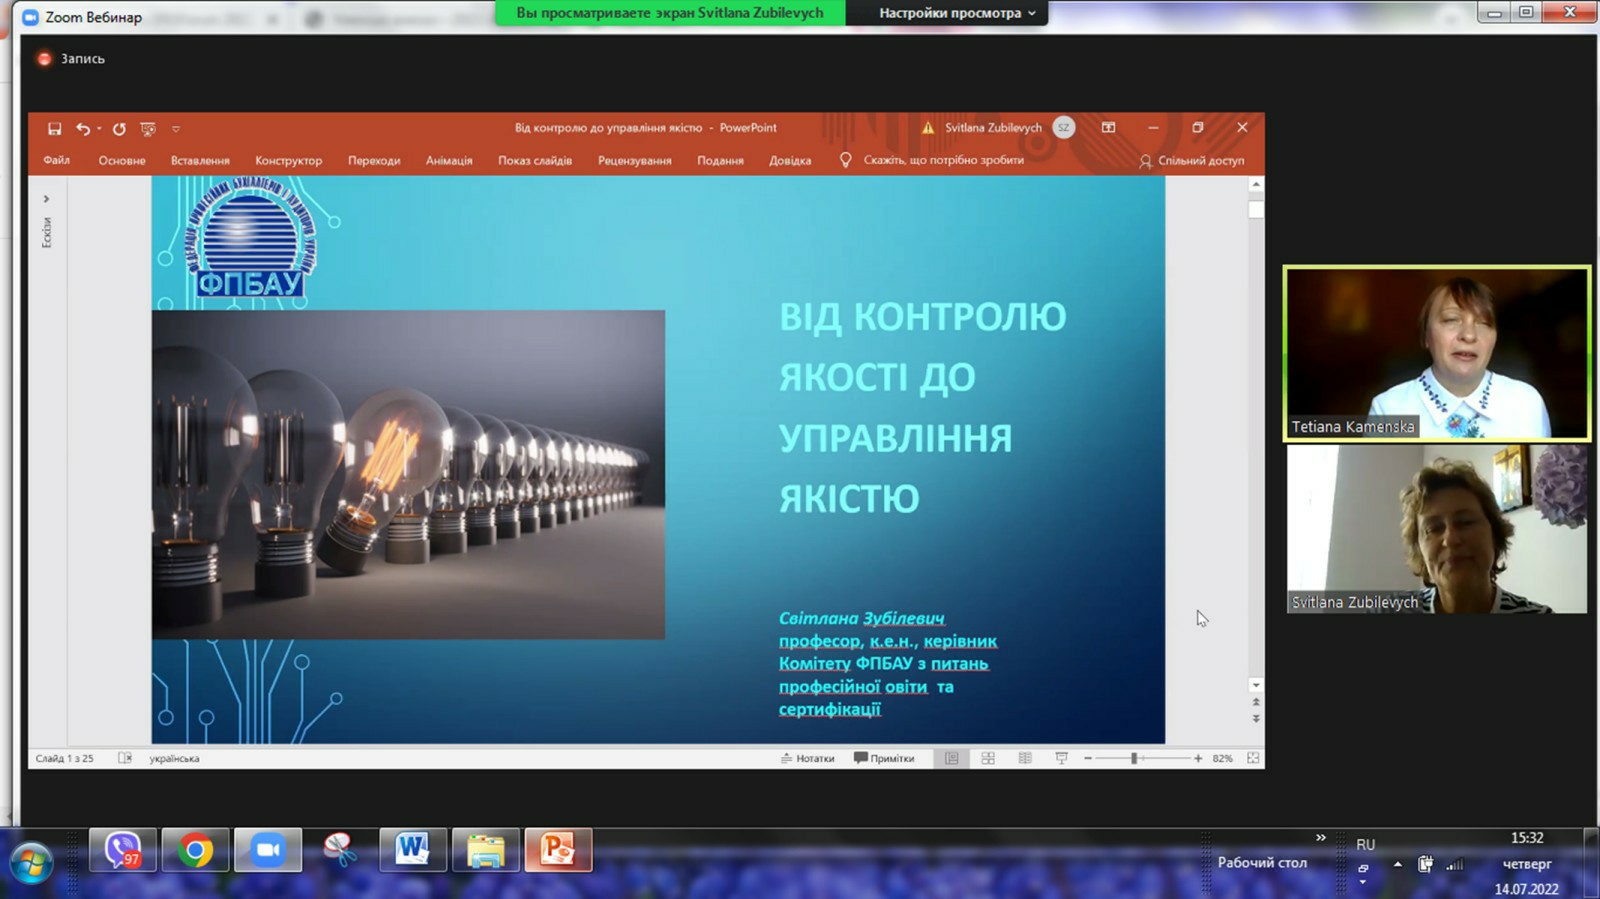This screenshot has width=1600, height=899.
Task: Expand the Ескізи thumbnails pane
Action: click(46, 199)
